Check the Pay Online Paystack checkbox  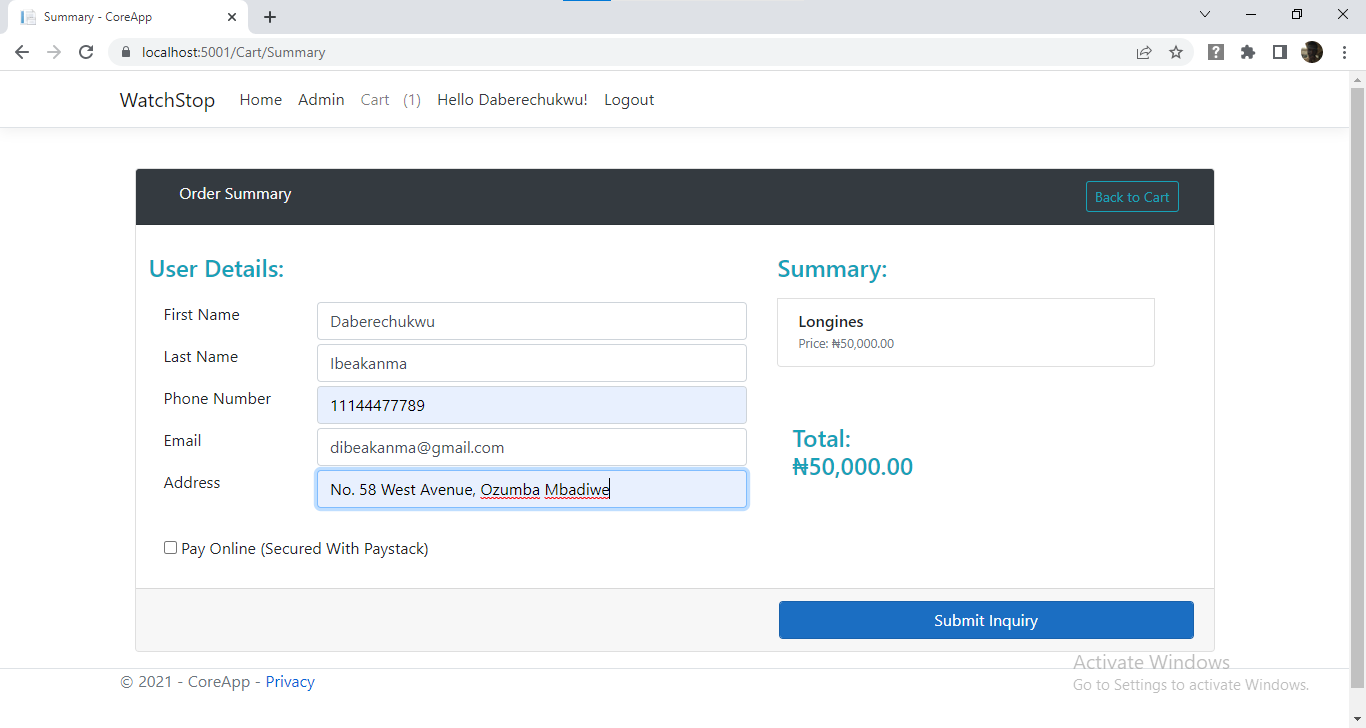point(170,548)
